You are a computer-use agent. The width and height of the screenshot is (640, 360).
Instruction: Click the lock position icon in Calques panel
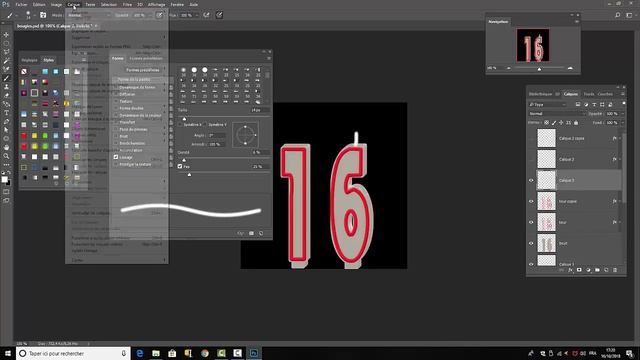tap(561, 122)
